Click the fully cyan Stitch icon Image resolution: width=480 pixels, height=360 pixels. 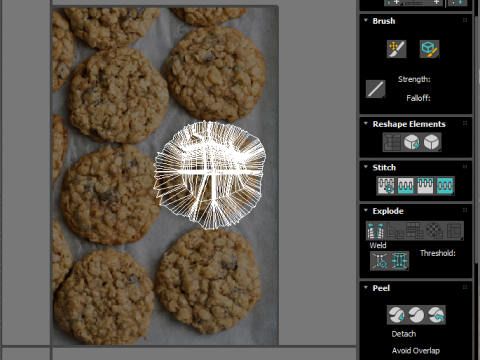pos(445,186)
